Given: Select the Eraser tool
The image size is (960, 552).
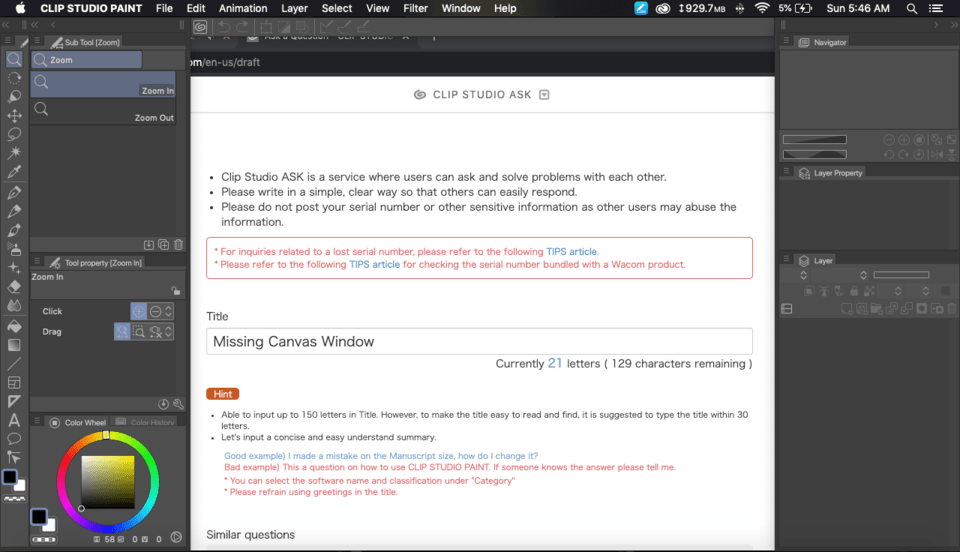Looking at the screenshot, I should point(14,286).
